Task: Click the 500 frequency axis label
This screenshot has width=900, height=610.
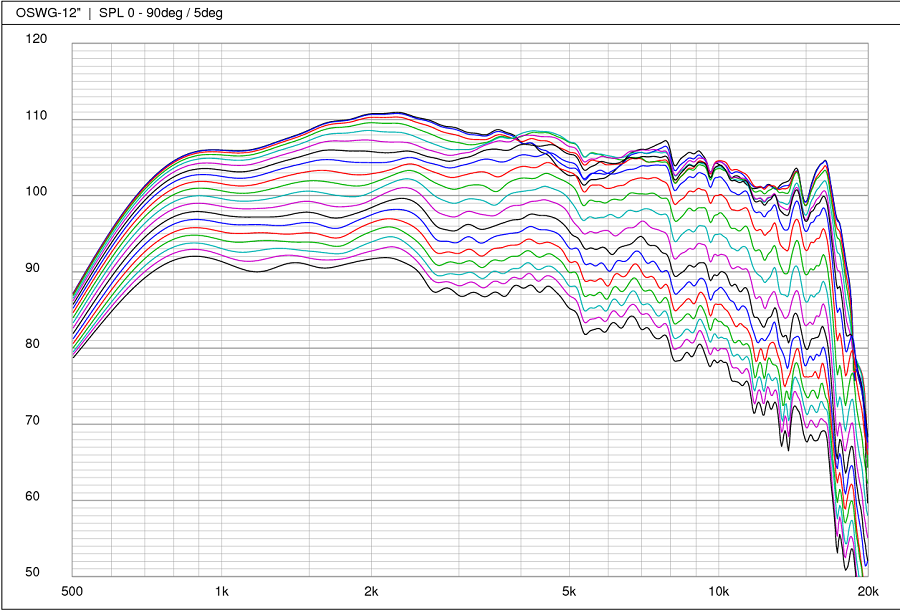Action: click(x=72, y=592)
